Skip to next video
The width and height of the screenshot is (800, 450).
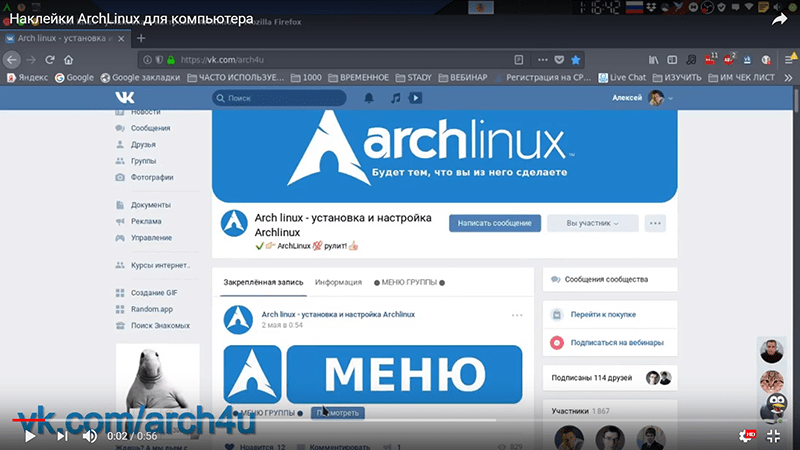click(62, 436)
